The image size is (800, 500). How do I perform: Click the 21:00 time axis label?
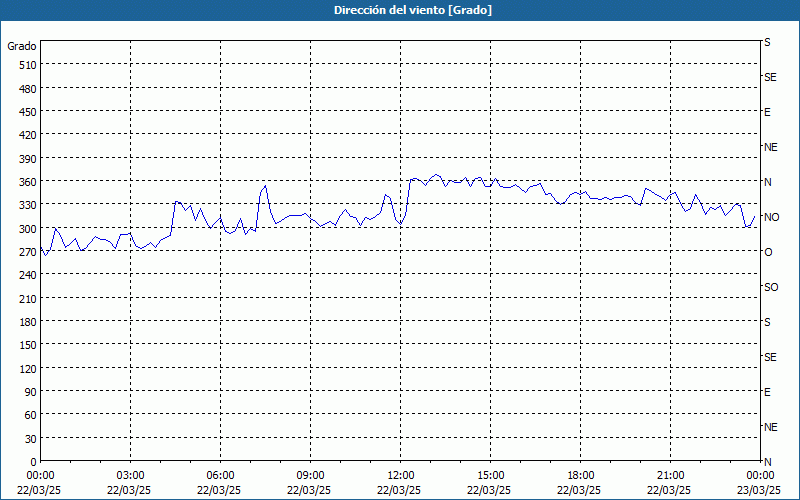[x=670, y=475]
